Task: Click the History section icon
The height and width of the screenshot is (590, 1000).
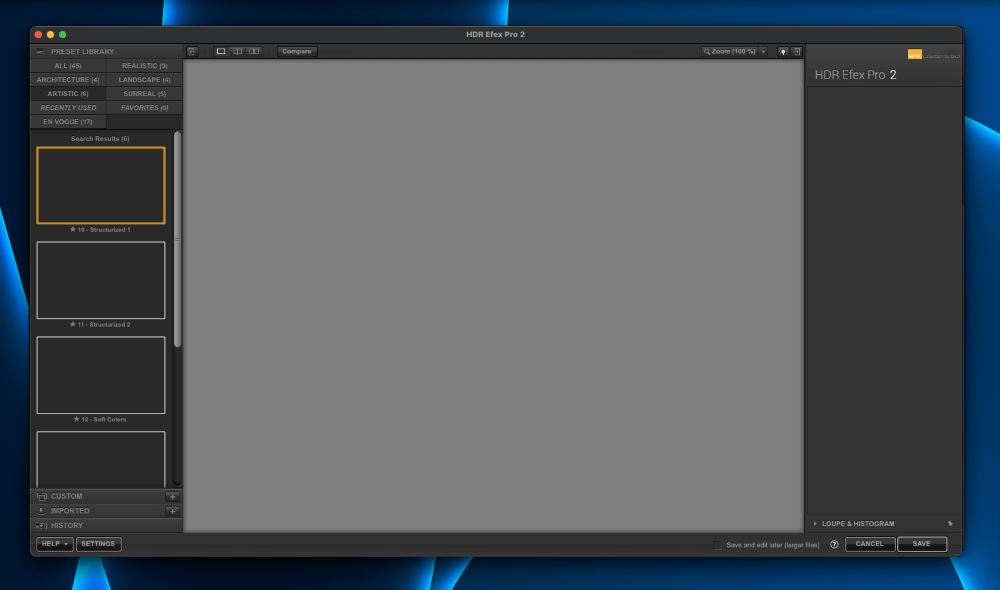Action: [41, 526]
